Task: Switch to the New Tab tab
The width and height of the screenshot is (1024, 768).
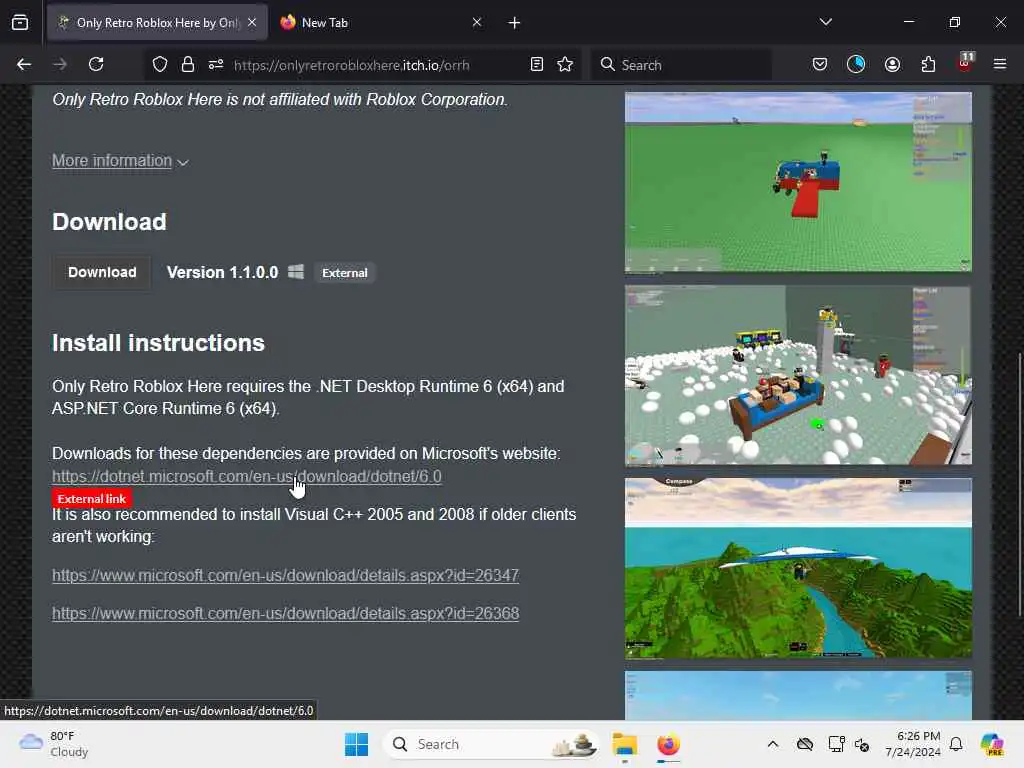Action: pyautogui.click(x=381, y=23)
